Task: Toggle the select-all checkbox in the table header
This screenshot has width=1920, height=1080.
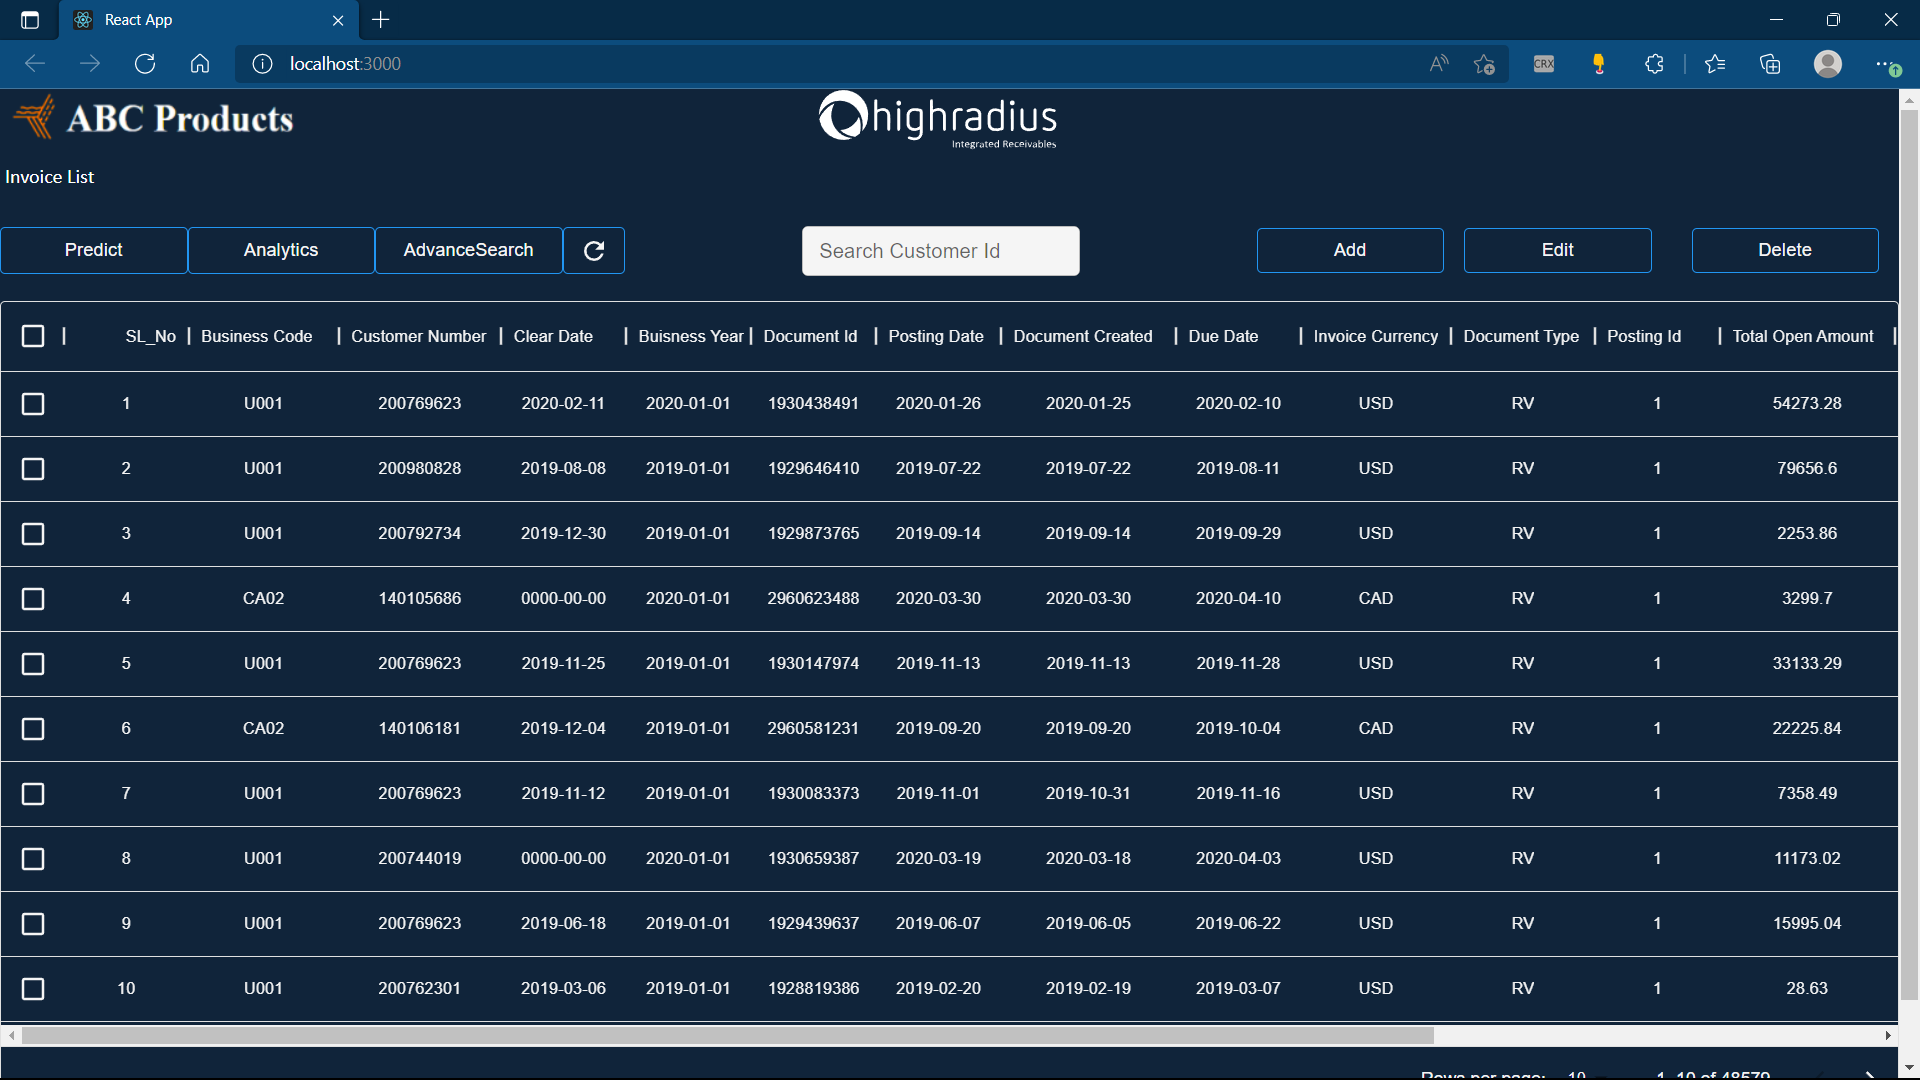Action: 33,336
